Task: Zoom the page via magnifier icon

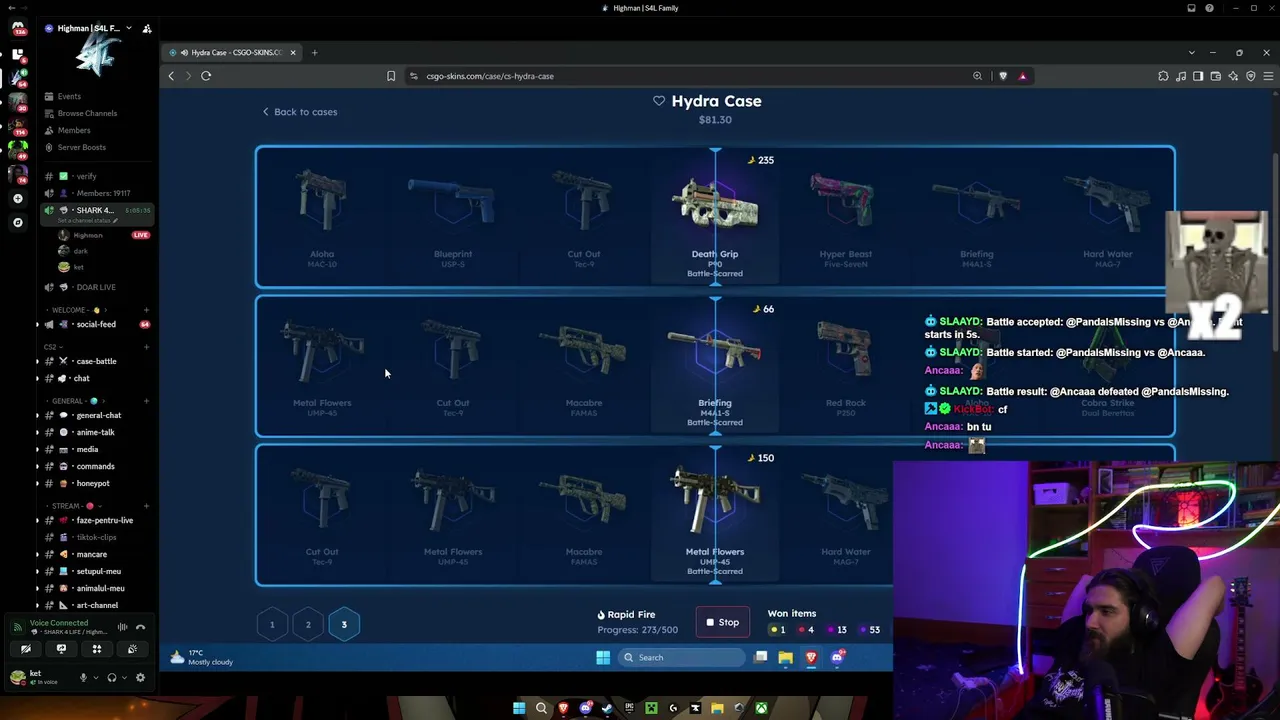Action: click(x=978, y=76)
